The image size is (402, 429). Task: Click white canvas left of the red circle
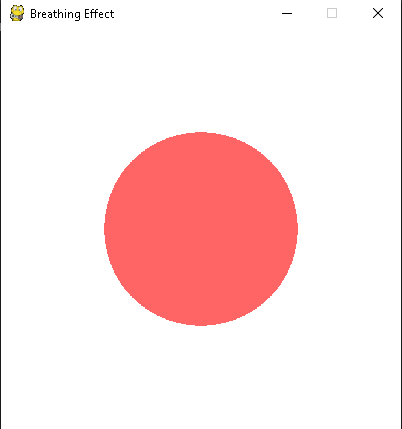pos(53,229)
